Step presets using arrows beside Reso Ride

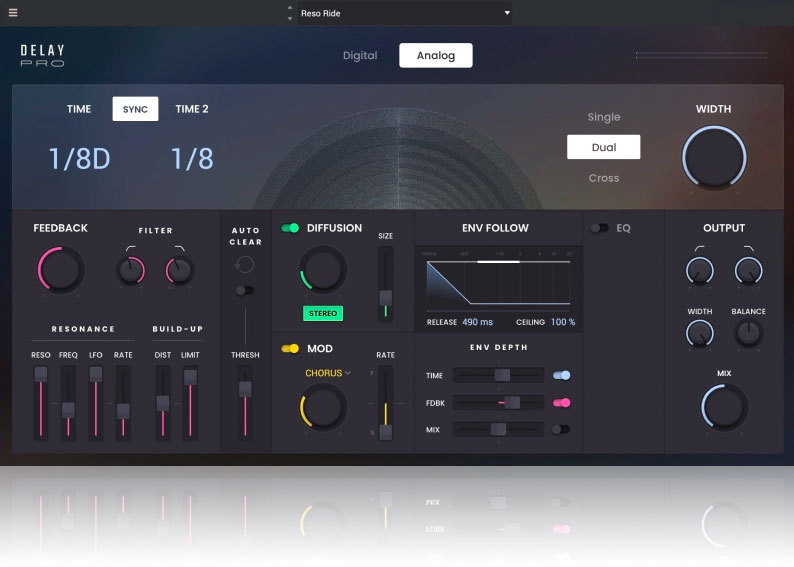[290, 13]
